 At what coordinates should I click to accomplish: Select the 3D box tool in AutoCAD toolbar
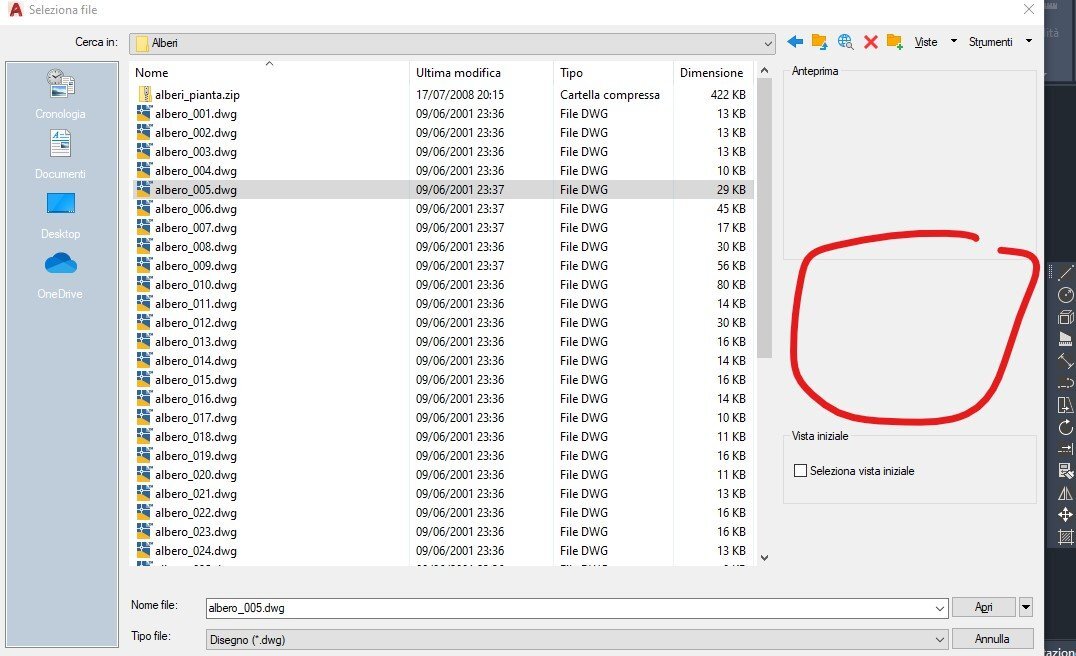[1065, 317]
